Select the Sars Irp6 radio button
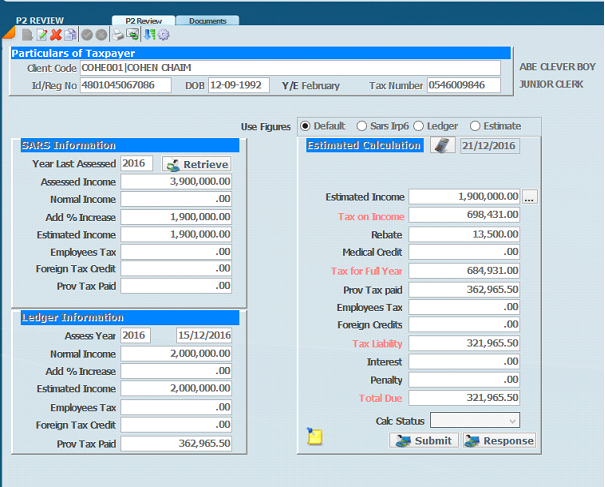Screen dimensions: 605x487 [362, 126]
